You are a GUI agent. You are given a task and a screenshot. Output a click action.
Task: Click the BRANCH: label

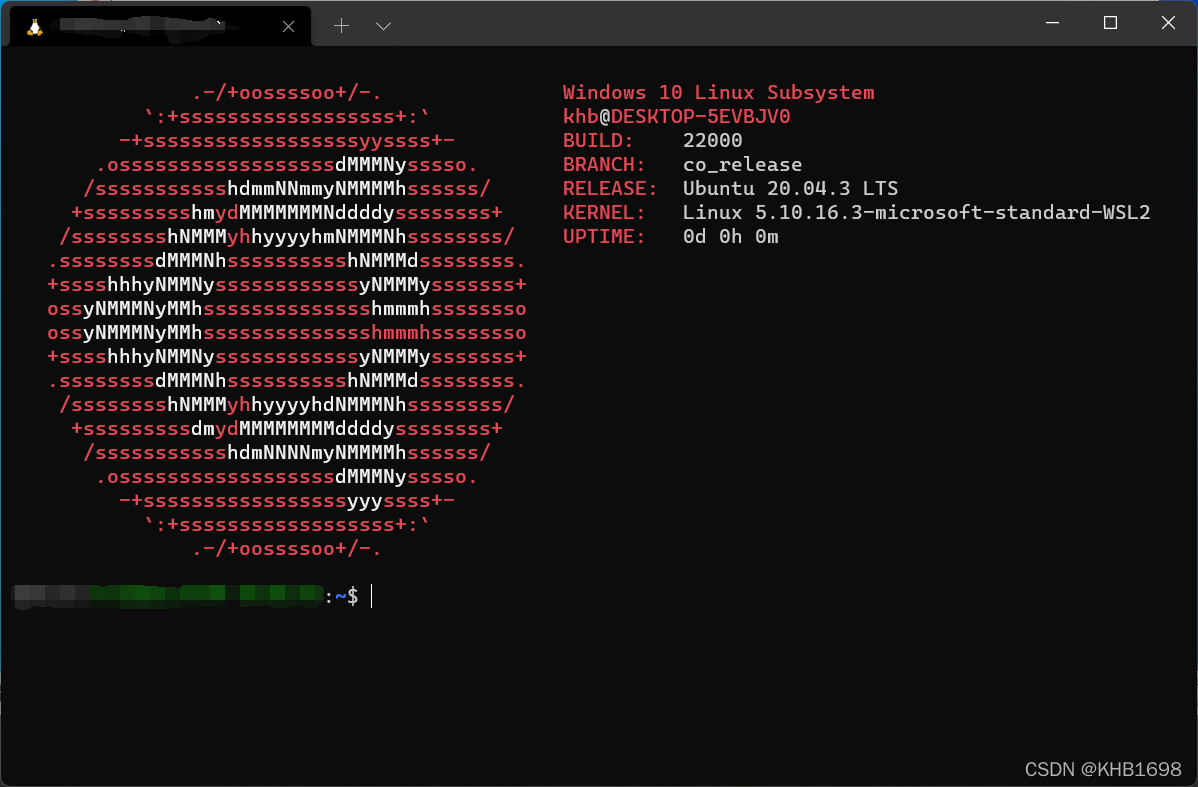[x=604, y=165]
